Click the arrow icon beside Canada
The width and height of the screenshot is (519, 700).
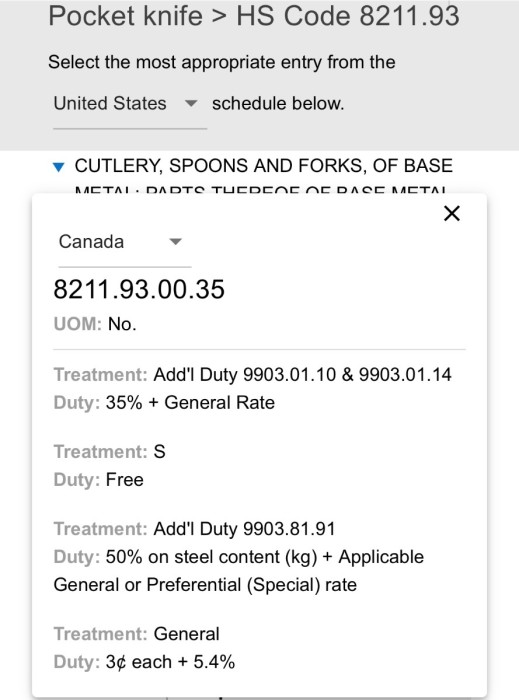click(175, 242)
